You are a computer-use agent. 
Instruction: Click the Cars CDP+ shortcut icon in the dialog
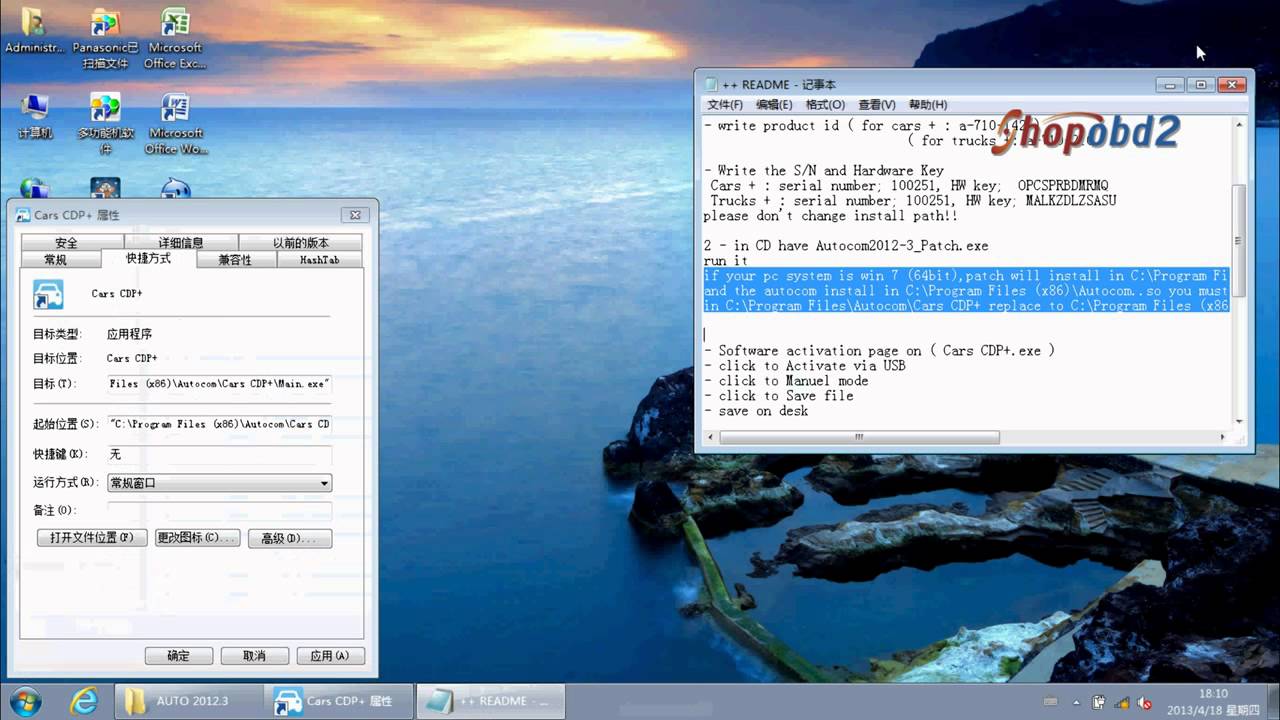click(48, 294)
